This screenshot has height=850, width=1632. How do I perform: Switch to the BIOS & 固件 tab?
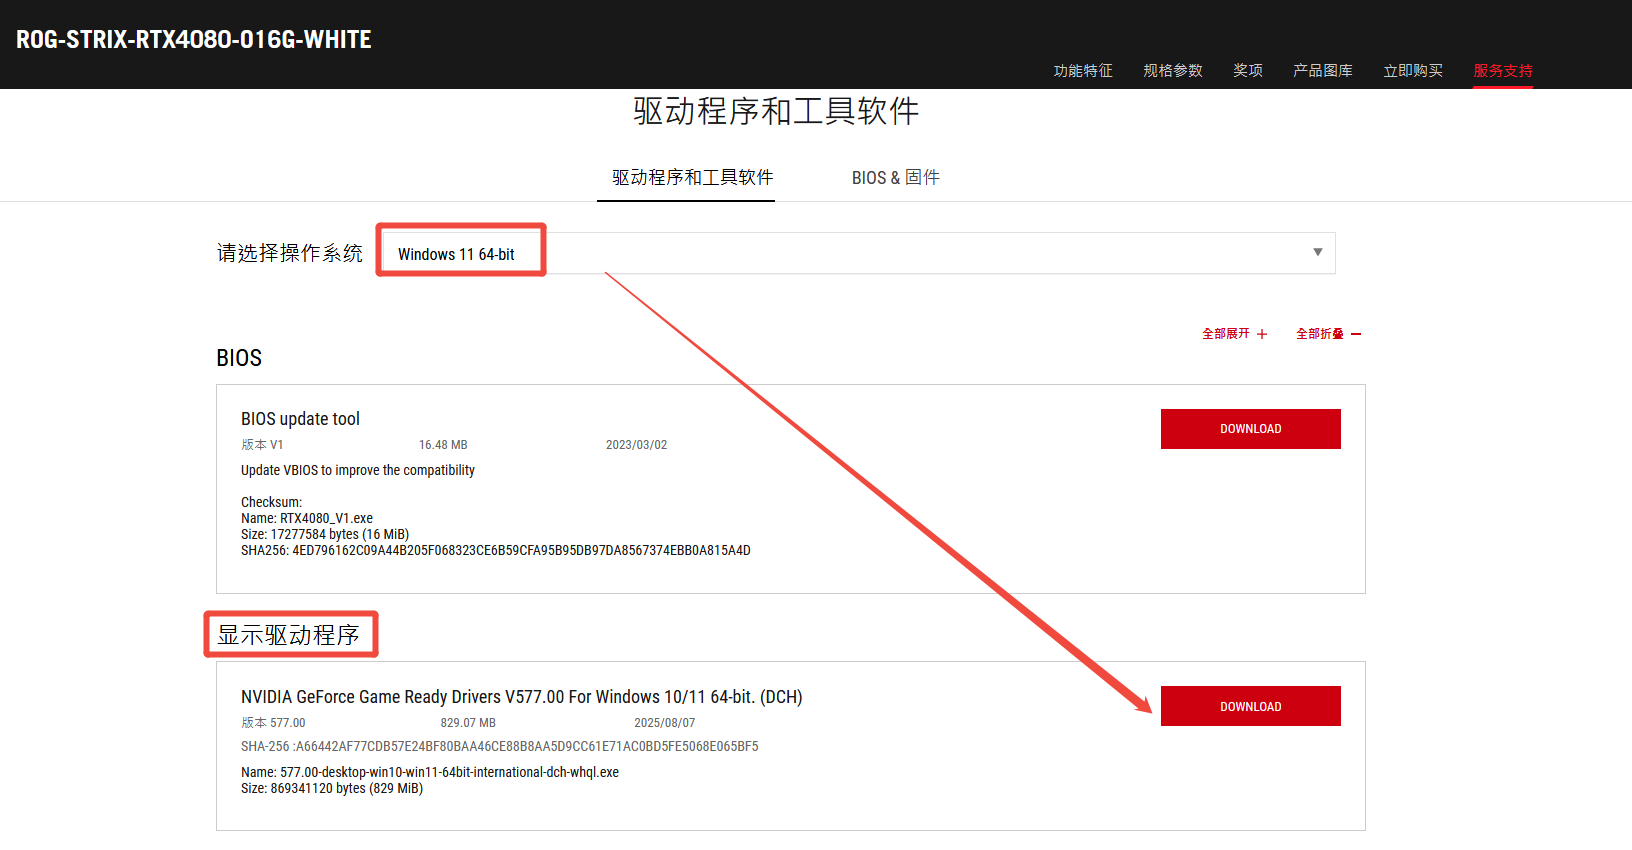click(895, 177)
